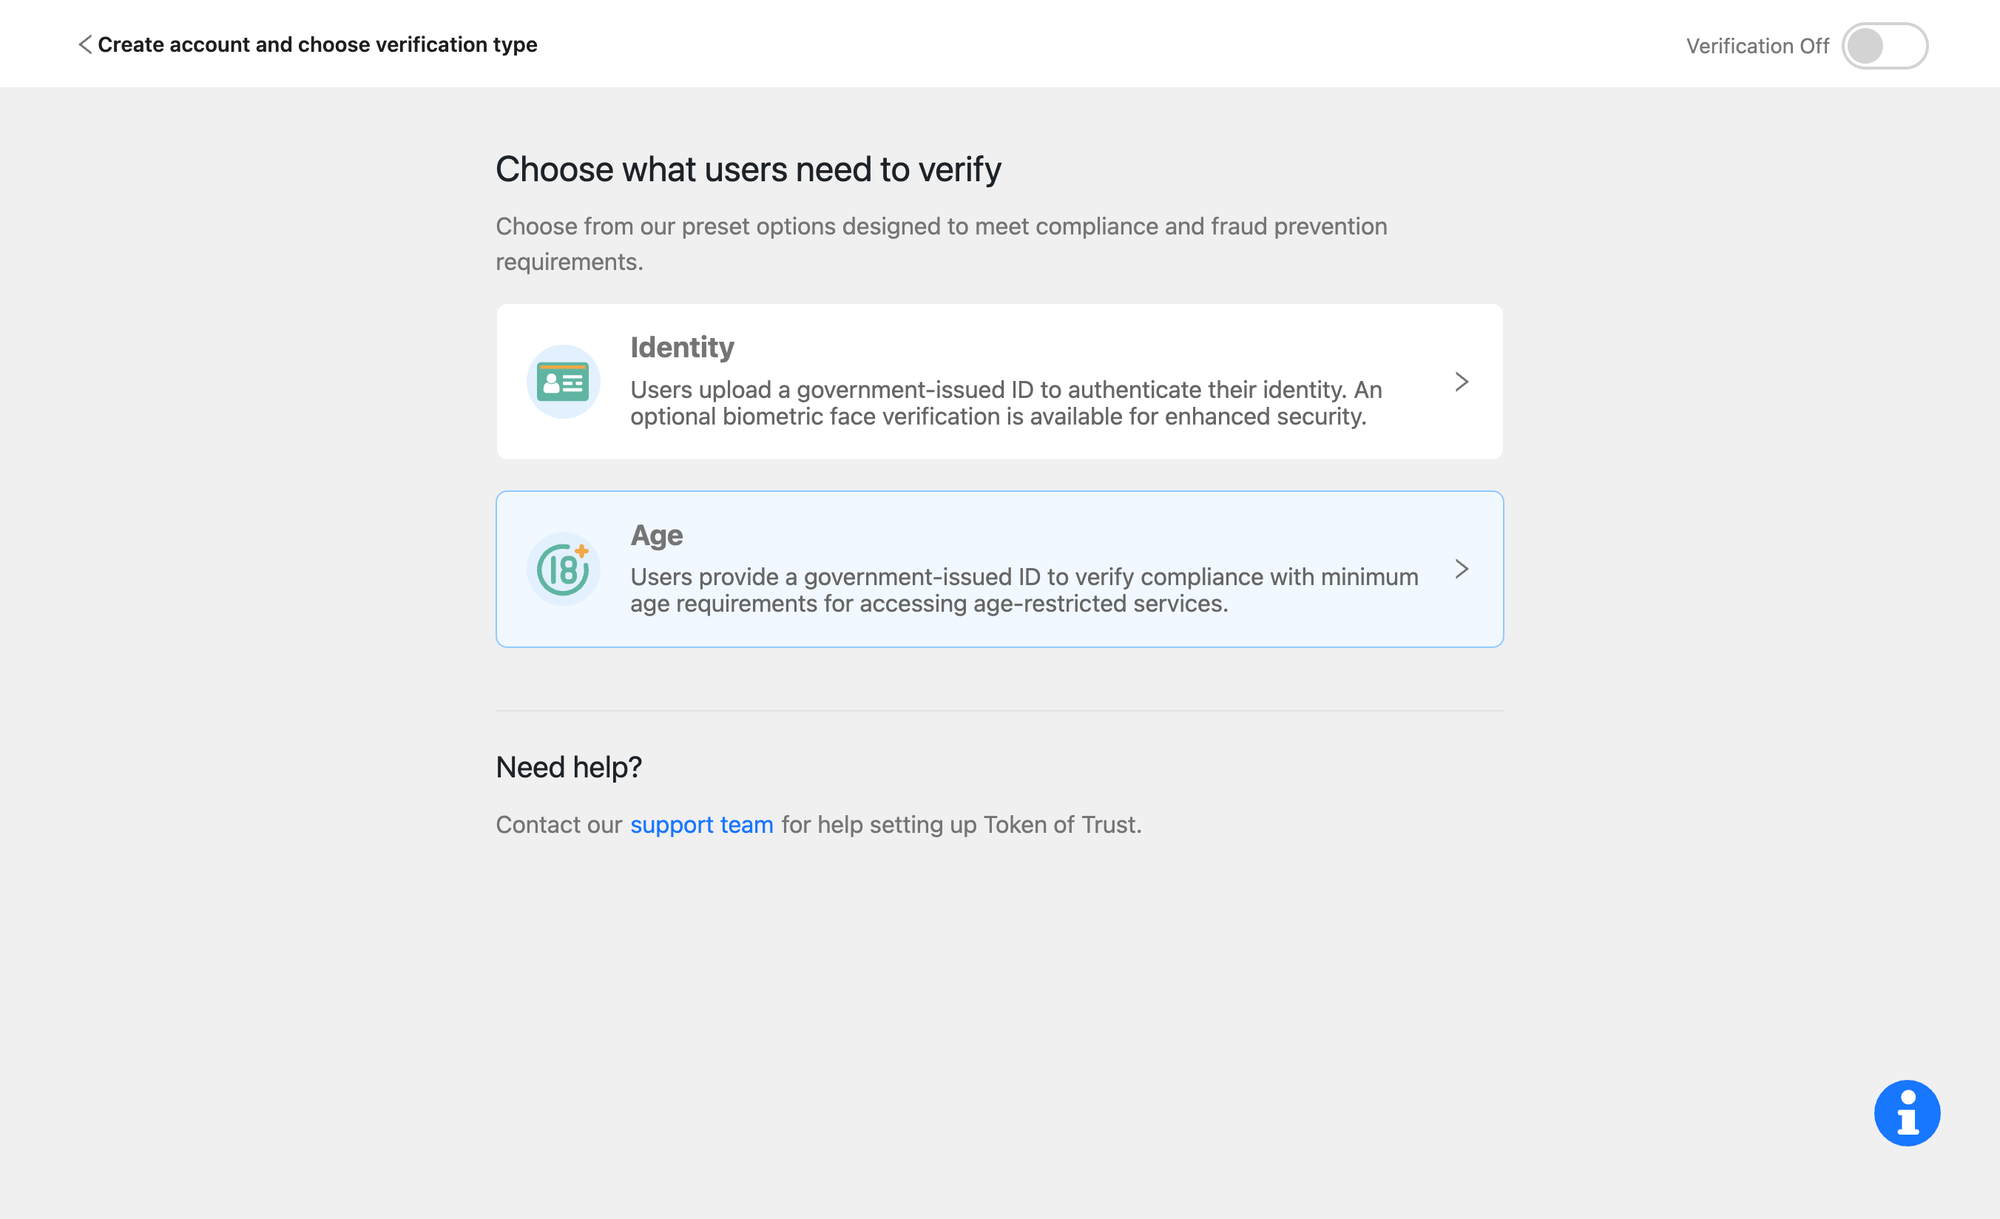Click the 'Verification Off' label text
Image resolution: width=2000 pixels, height=1219 pixels.
coord(1757,46)
